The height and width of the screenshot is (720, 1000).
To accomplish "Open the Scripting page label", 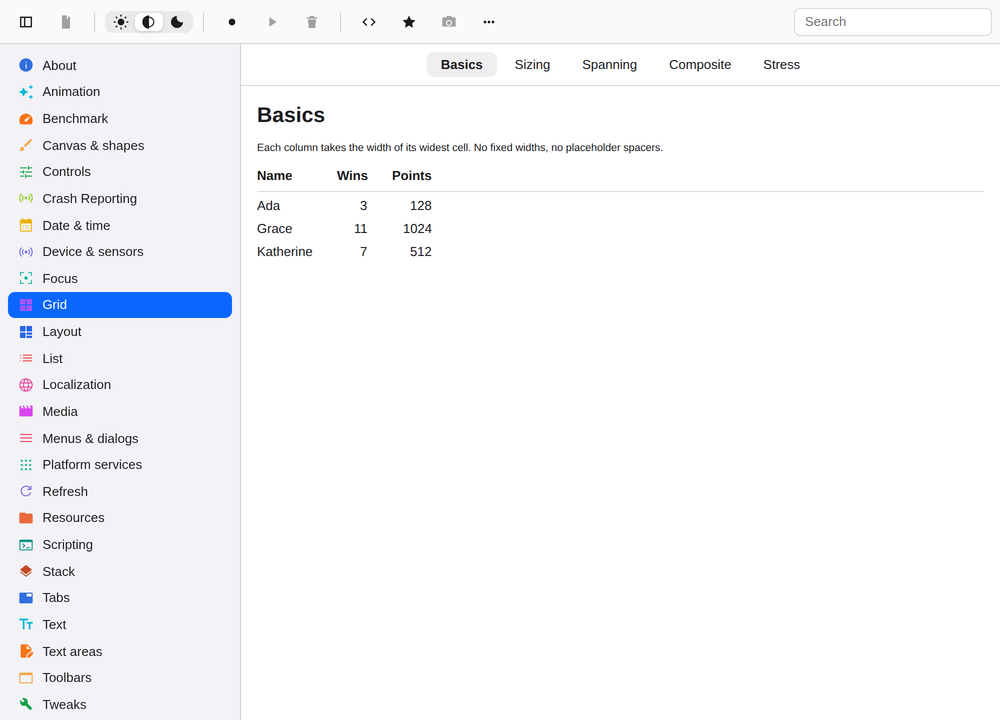I will [x=68, y=545].
